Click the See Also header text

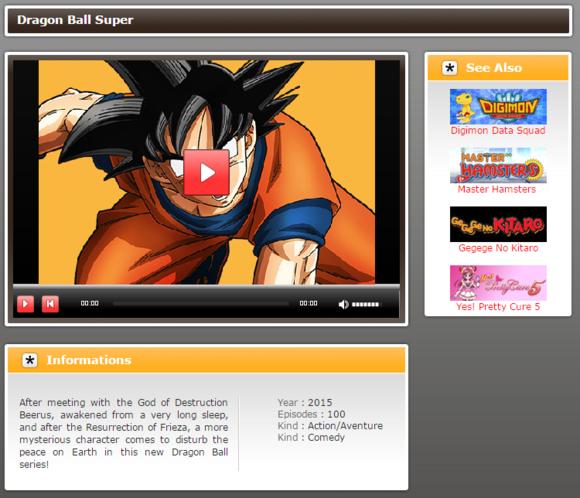494,68
